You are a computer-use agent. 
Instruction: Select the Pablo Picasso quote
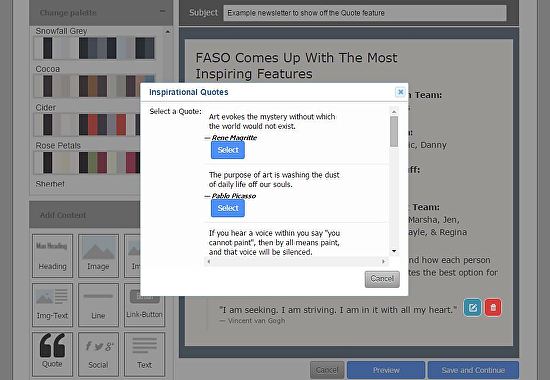tap(228, 208)
